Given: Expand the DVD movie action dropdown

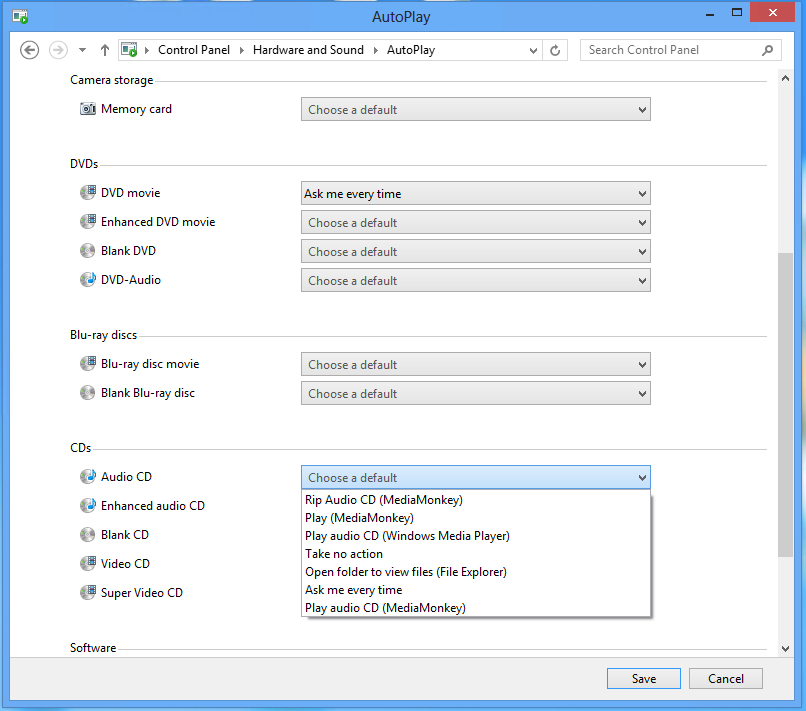Looking at the screenshot, I should coord(475,194).
